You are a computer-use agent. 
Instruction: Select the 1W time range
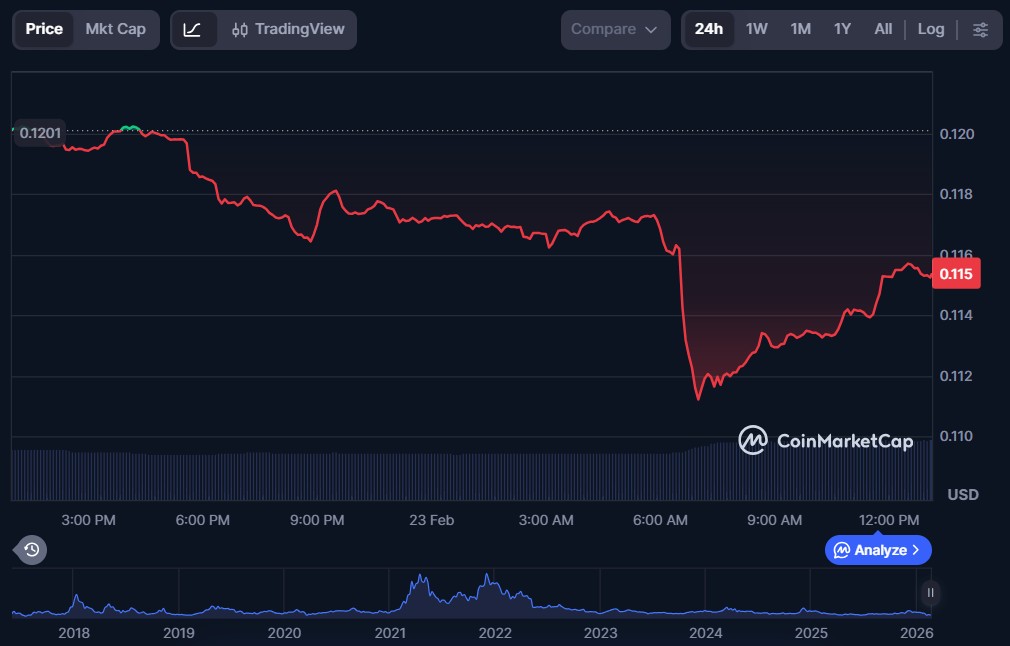coord(757,30)
